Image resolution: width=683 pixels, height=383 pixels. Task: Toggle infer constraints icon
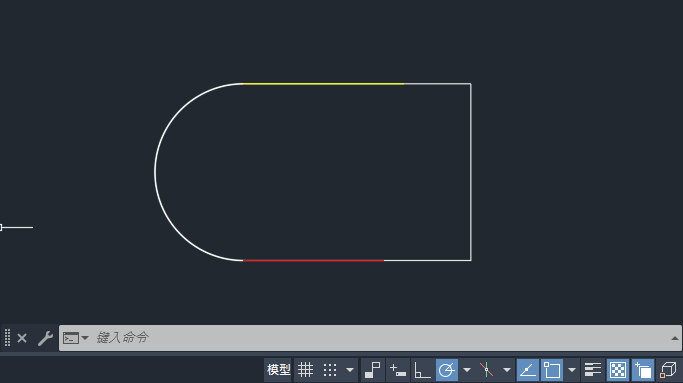tap(372, 370)
